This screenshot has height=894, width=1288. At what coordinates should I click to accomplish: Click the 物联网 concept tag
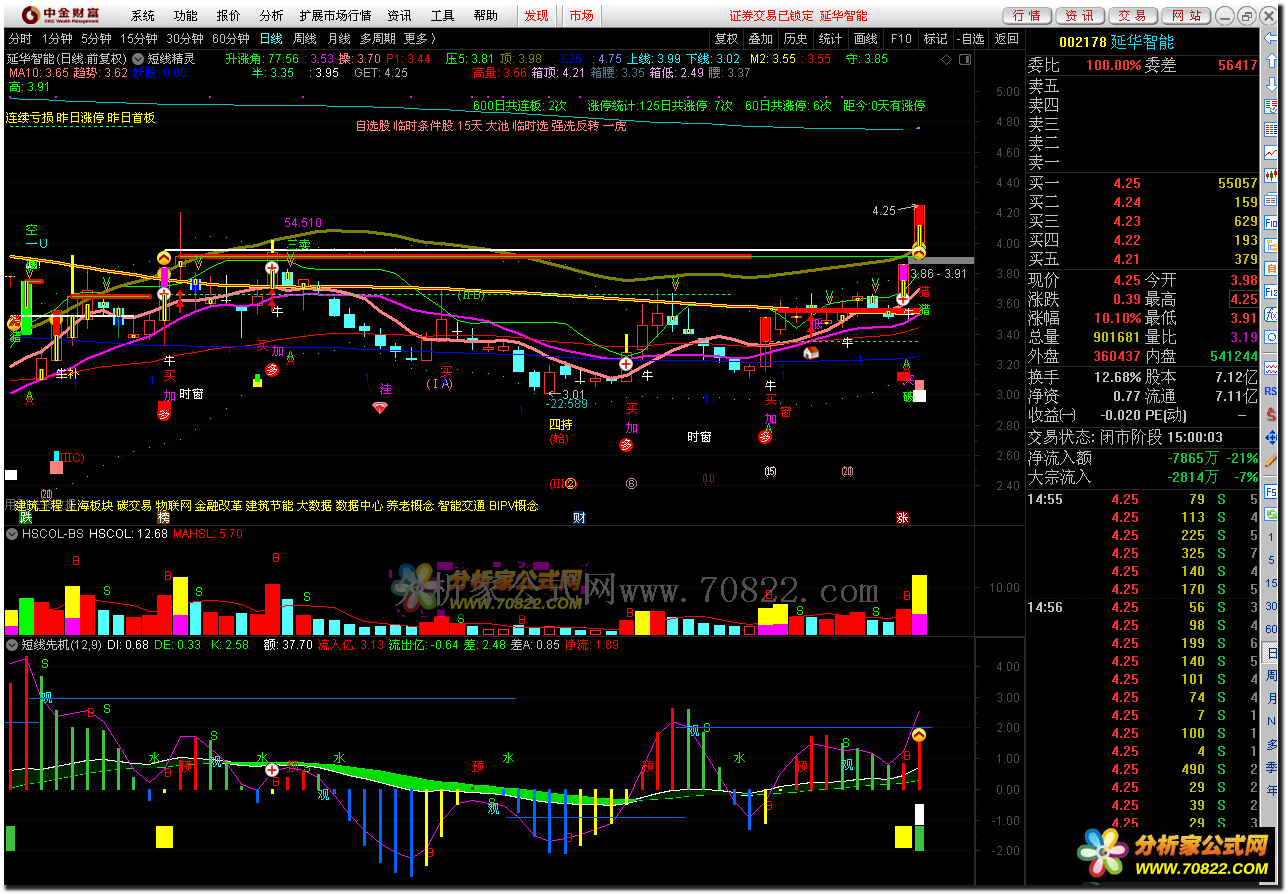coord(173,506)
